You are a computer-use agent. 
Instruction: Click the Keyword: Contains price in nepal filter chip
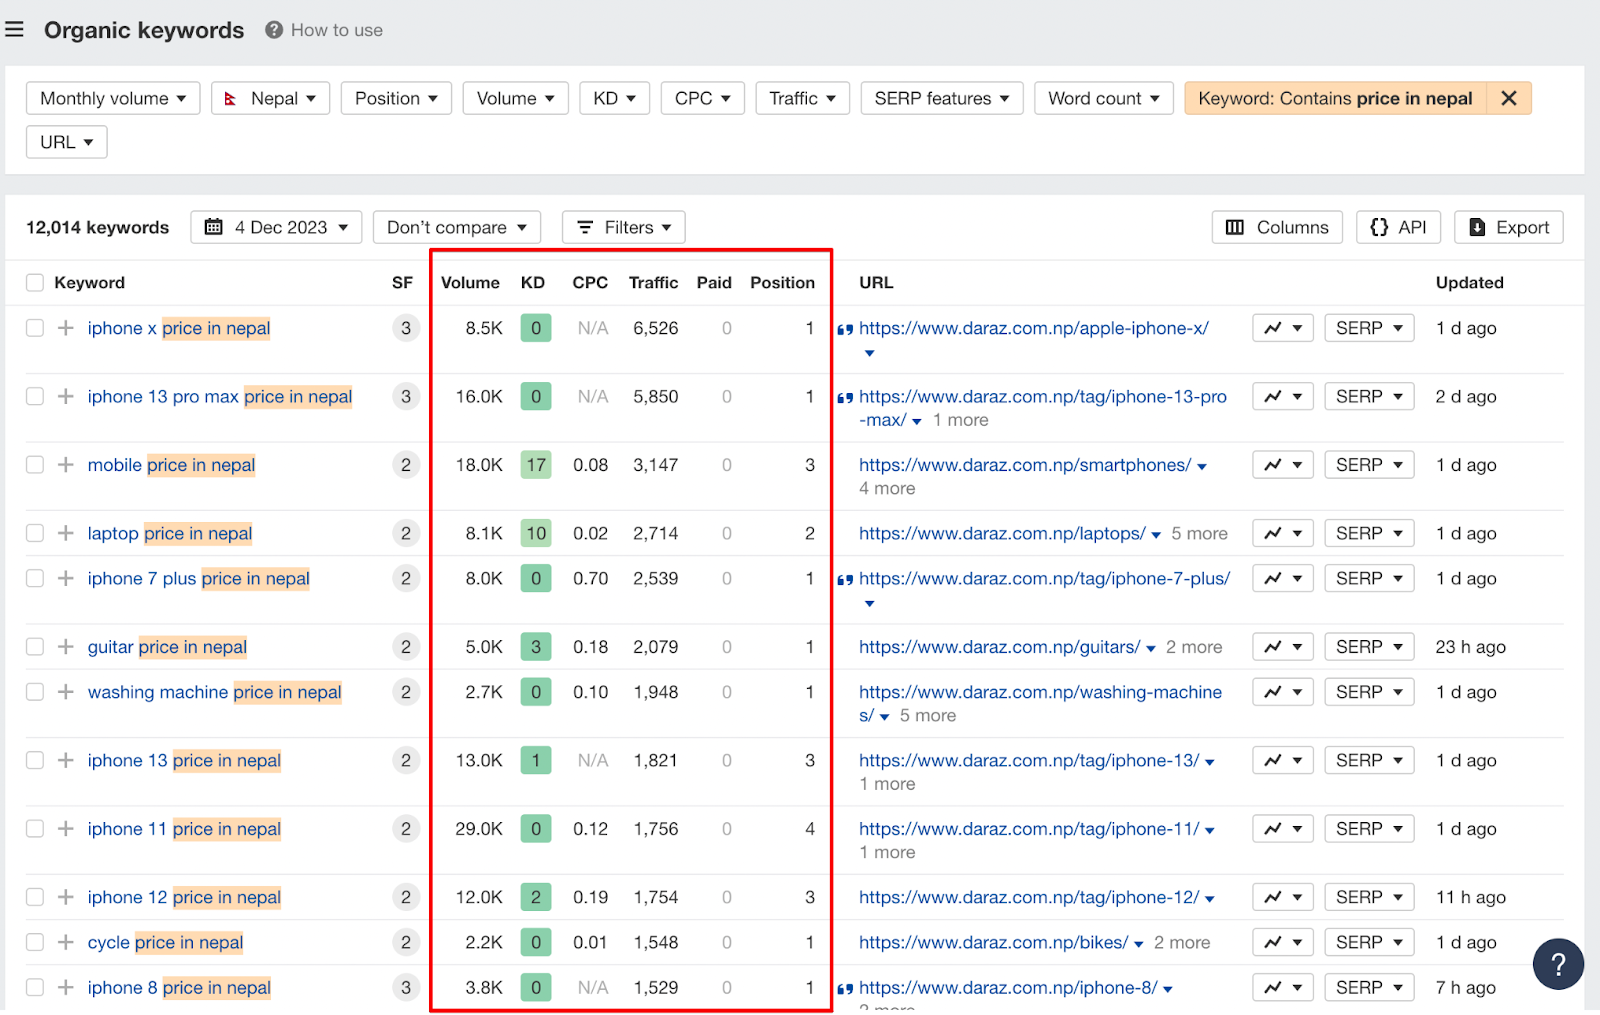point(1335,98)
